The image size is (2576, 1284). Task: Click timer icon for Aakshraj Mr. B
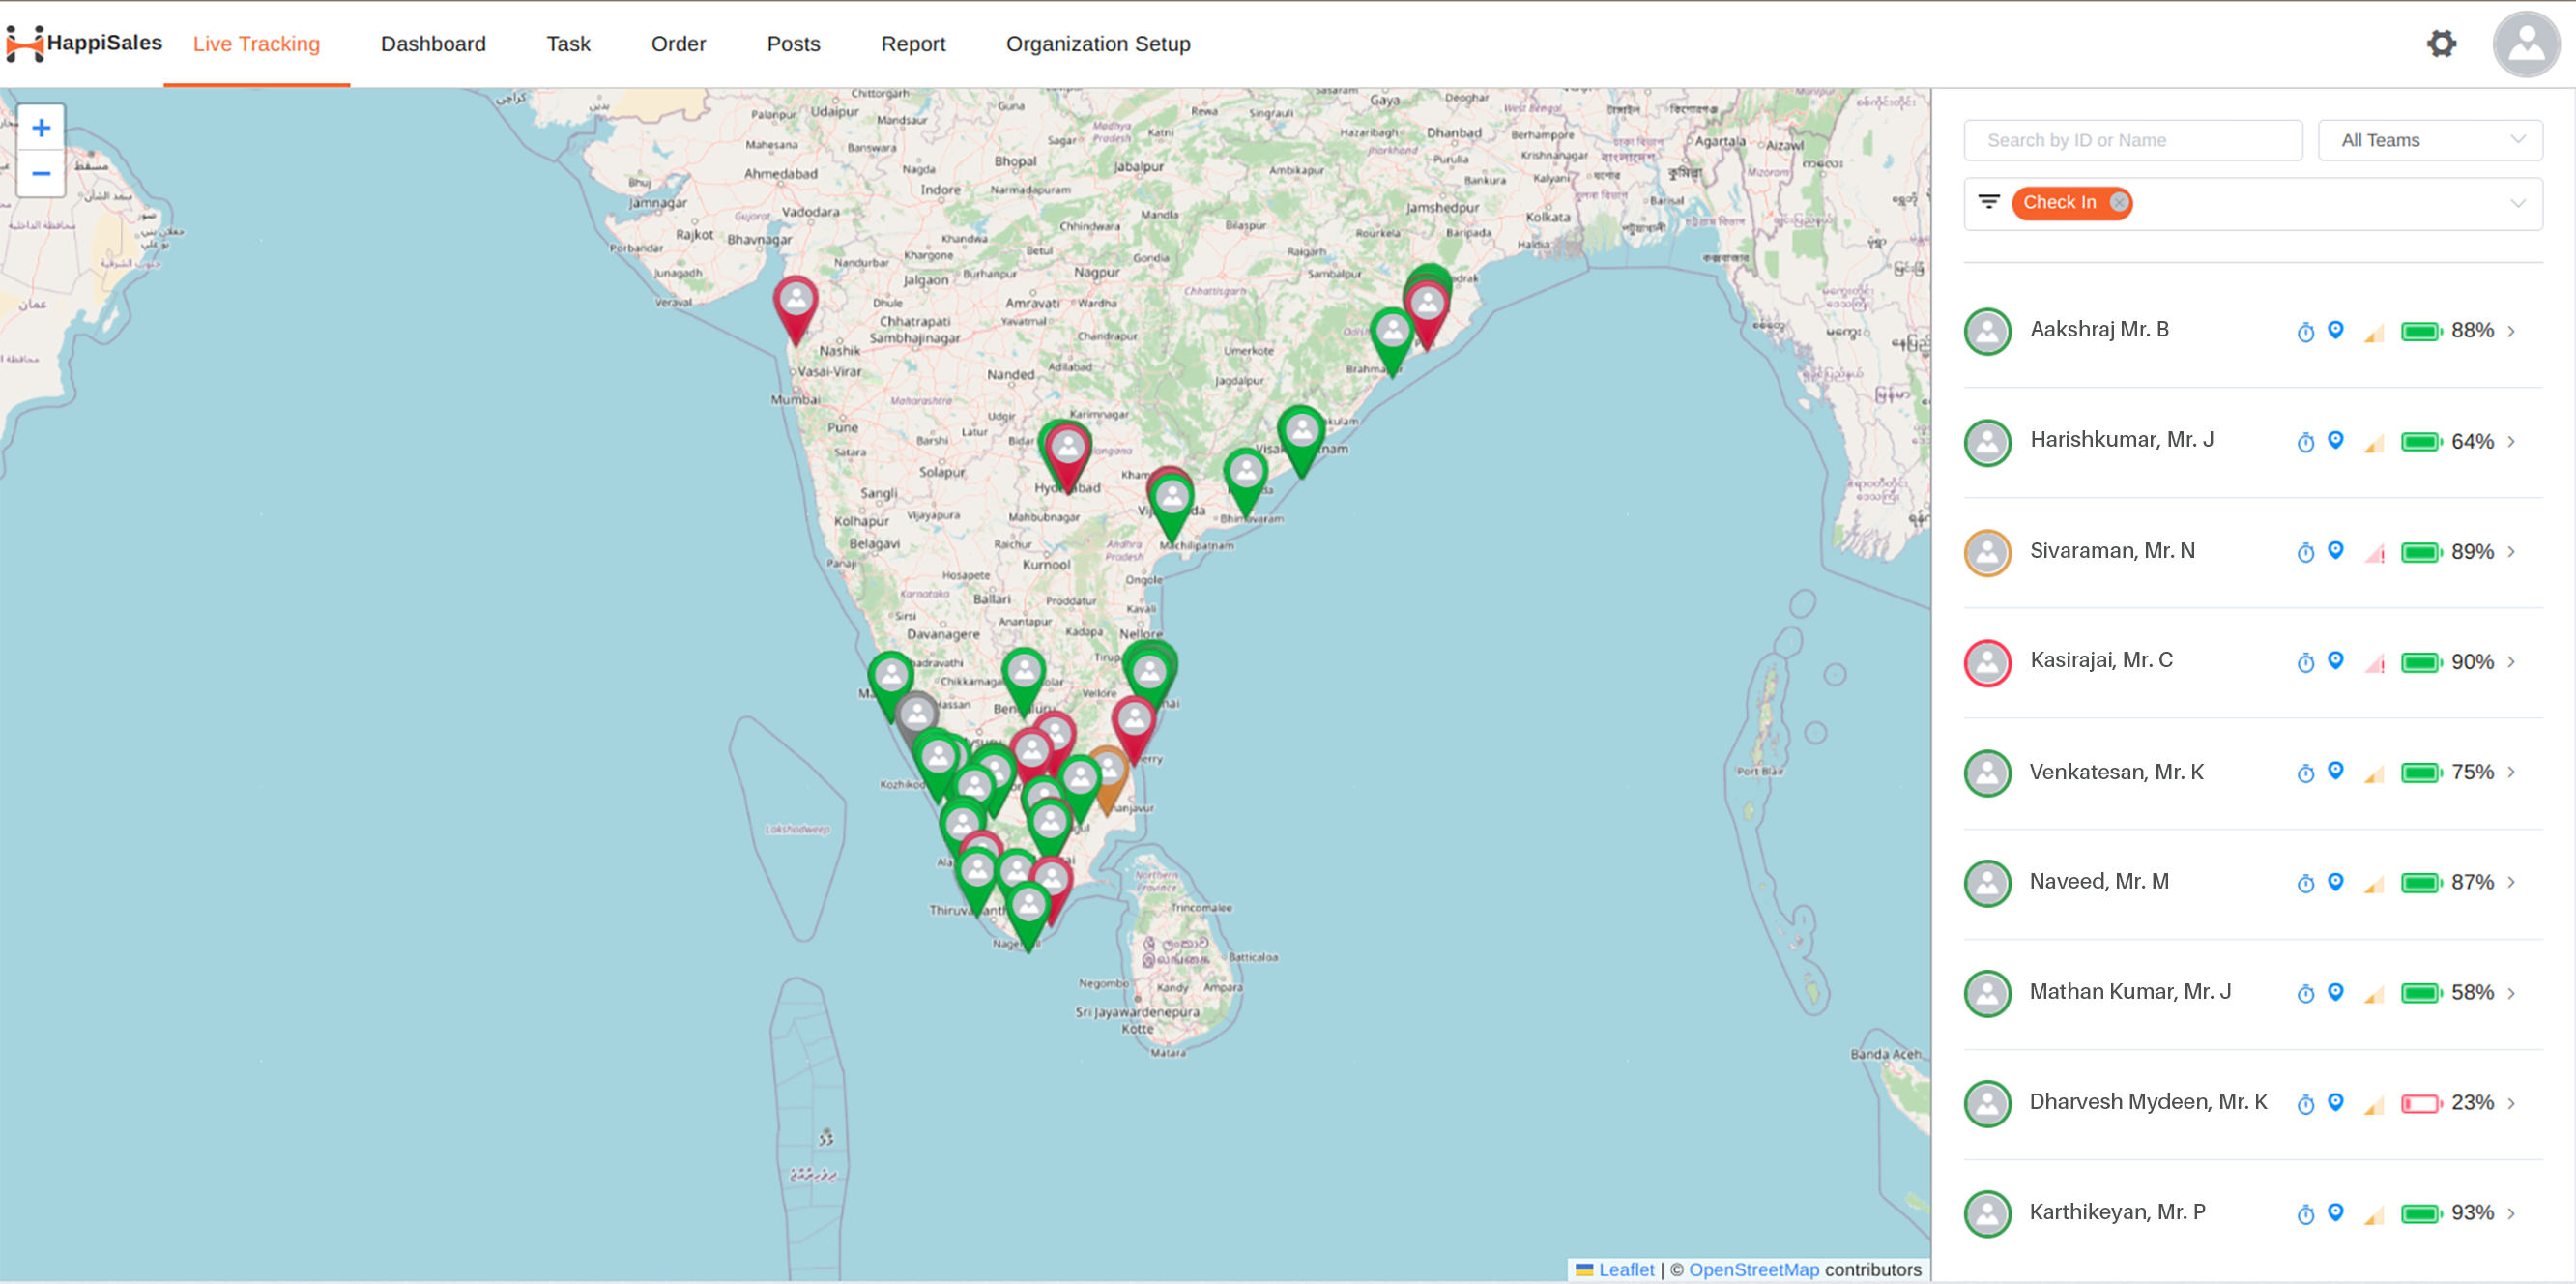coord(2306,332)
